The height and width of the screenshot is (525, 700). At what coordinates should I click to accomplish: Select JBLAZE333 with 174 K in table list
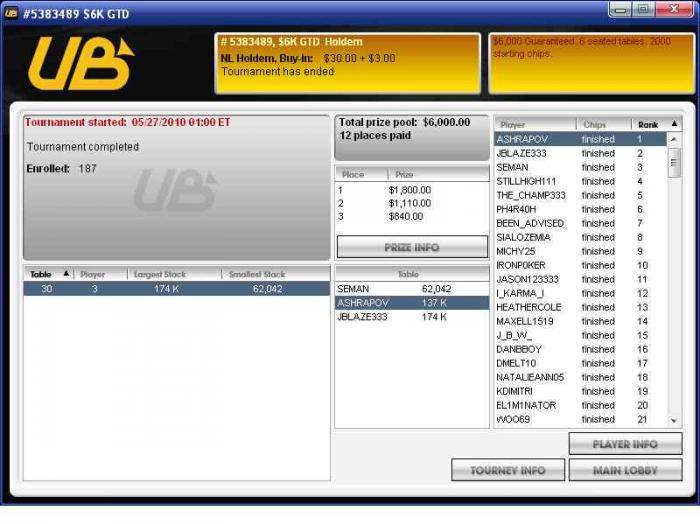click(x=412, y=317)
